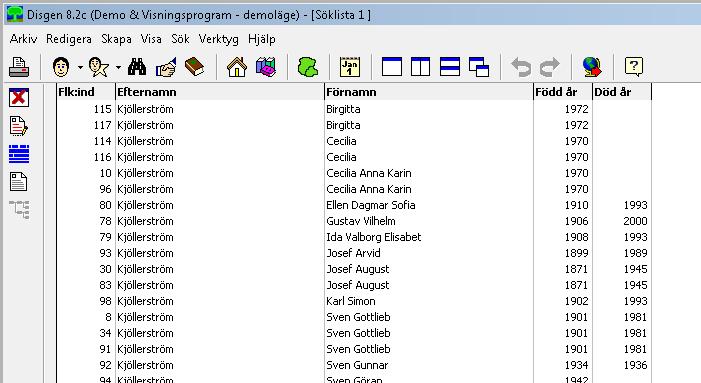This screenshot has width=701, height=383.
Task: Click the tree structure sidebar icon
Action: tap(19, 210)
